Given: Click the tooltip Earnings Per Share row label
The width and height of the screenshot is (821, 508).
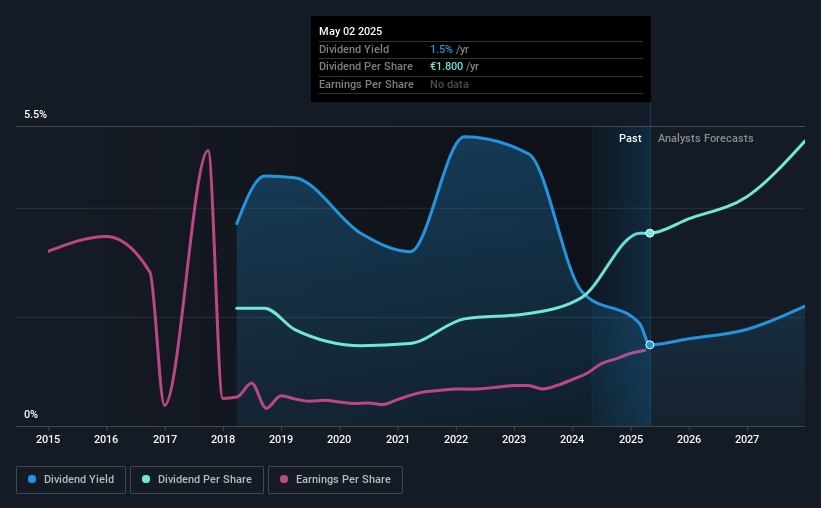Looking at the screenshot, I should (x=366, y=84).
